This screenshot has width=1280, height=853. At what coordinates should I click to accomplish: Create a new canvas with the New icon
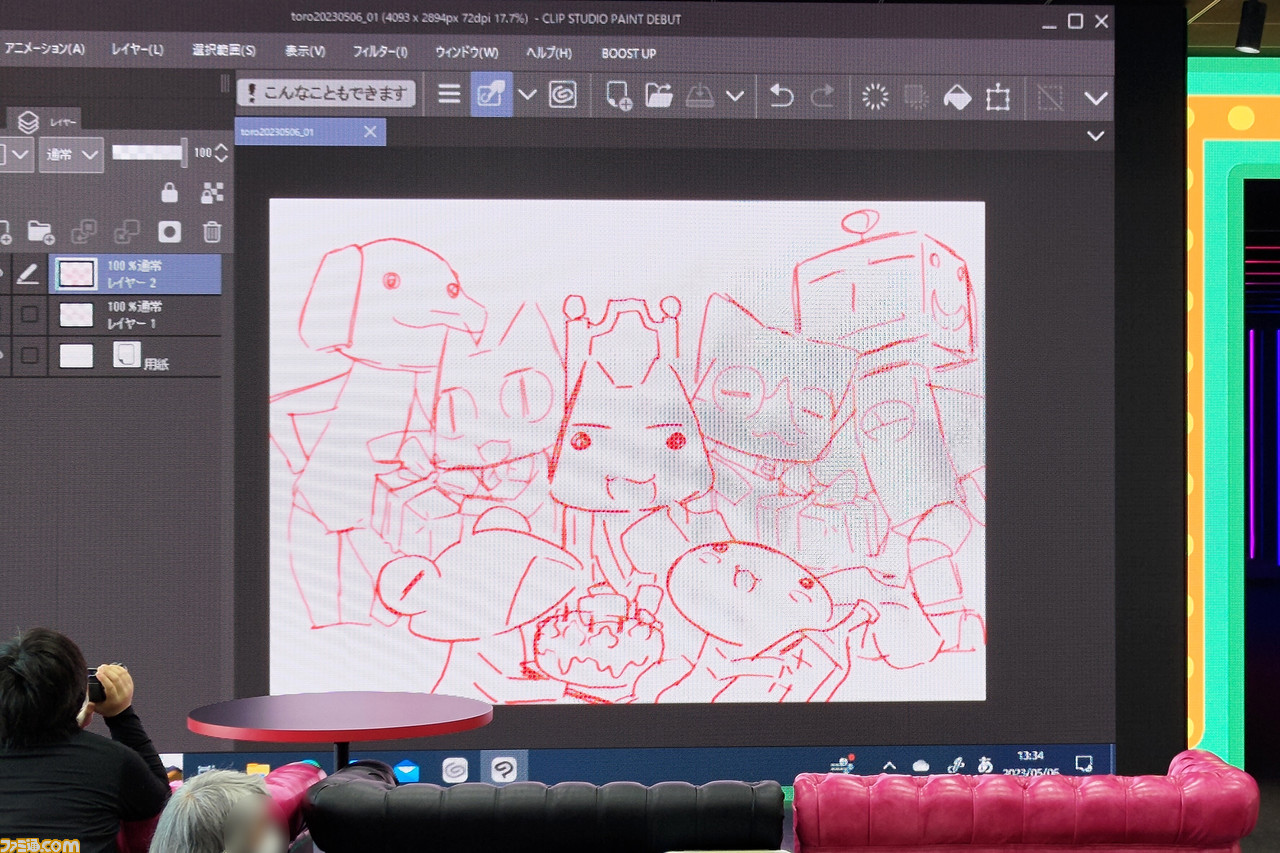(x=618, y=96)
